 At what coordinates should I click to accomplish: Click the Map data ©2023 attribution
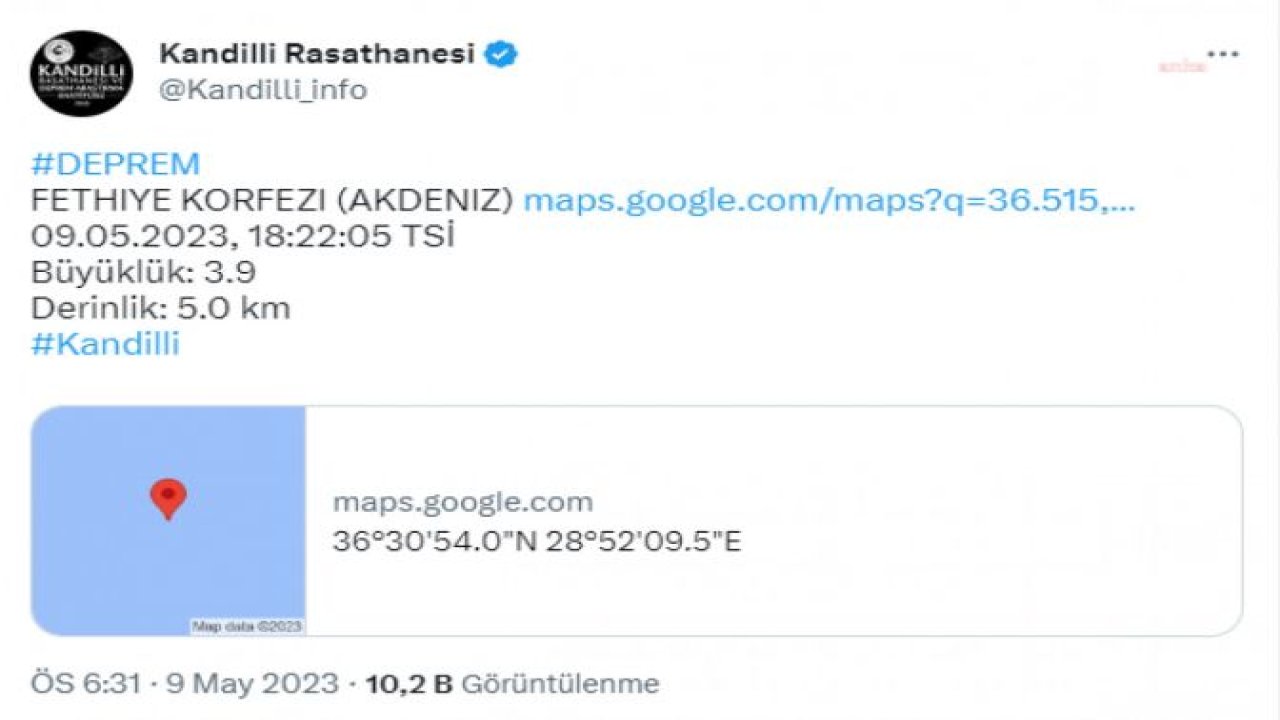(247, 626)
